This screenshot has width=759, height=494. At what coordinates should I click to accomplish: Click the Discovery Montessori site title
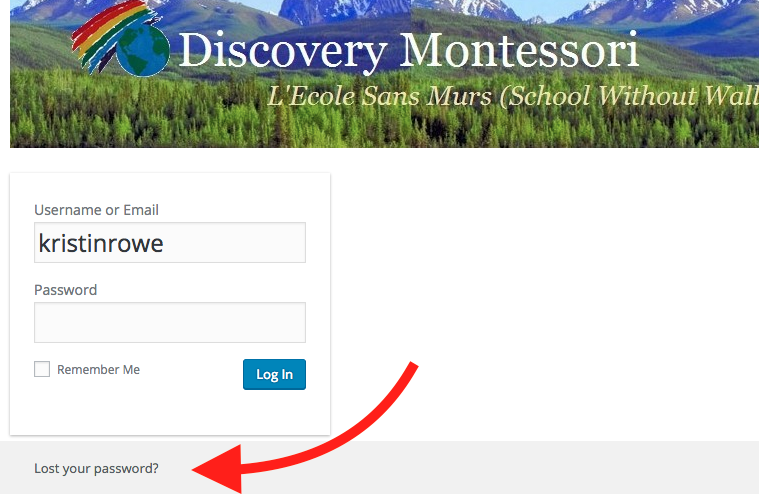pyautogui.click(x=409, y=51)
